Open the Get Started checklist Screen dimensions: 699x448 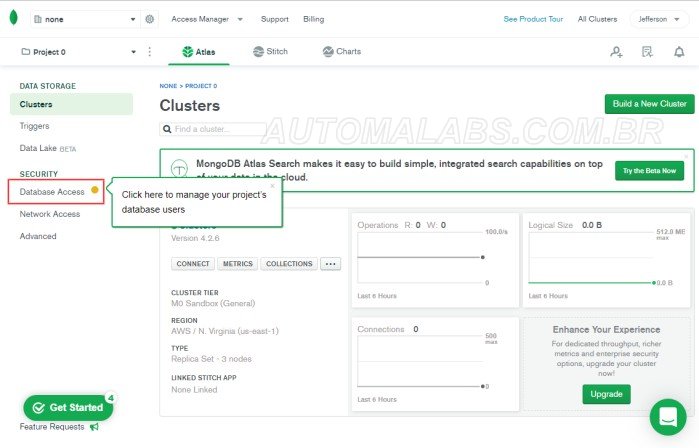click(69, 407)
